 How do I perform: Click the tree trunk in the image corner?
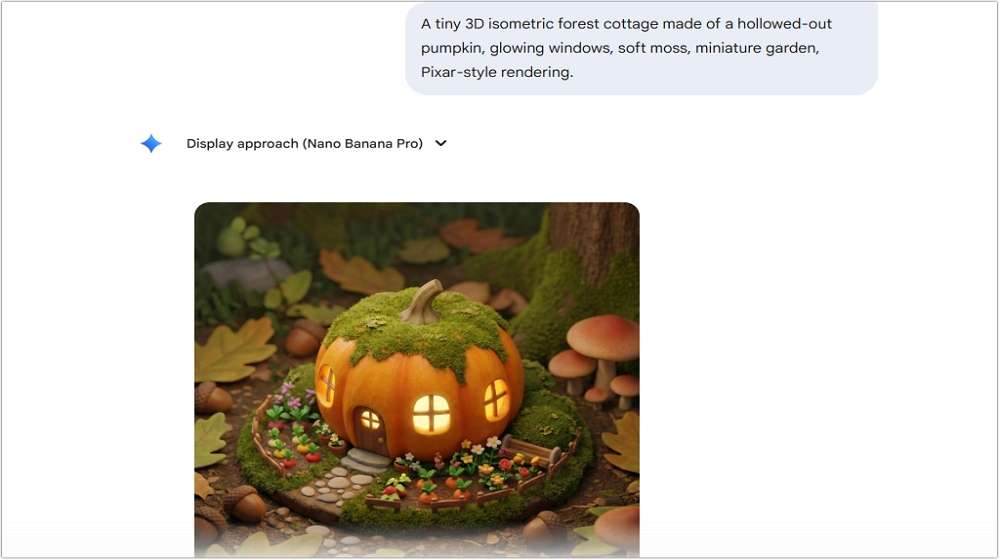pyautogui.click(x=594, y=242)
